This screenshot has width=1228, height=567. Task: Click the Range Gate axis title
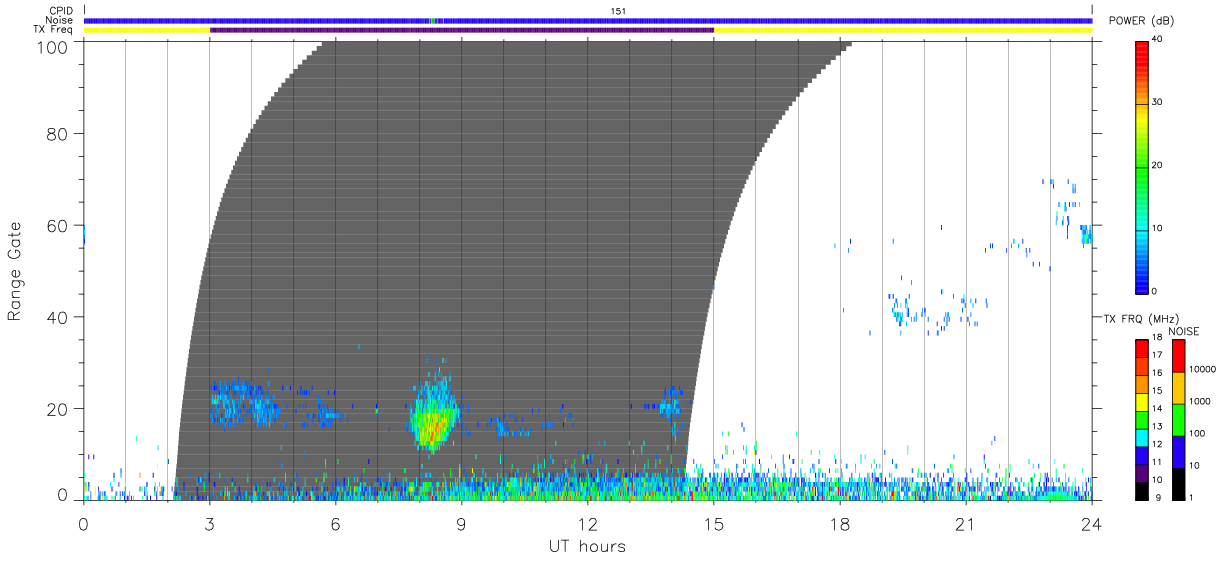tap(15, 271)
